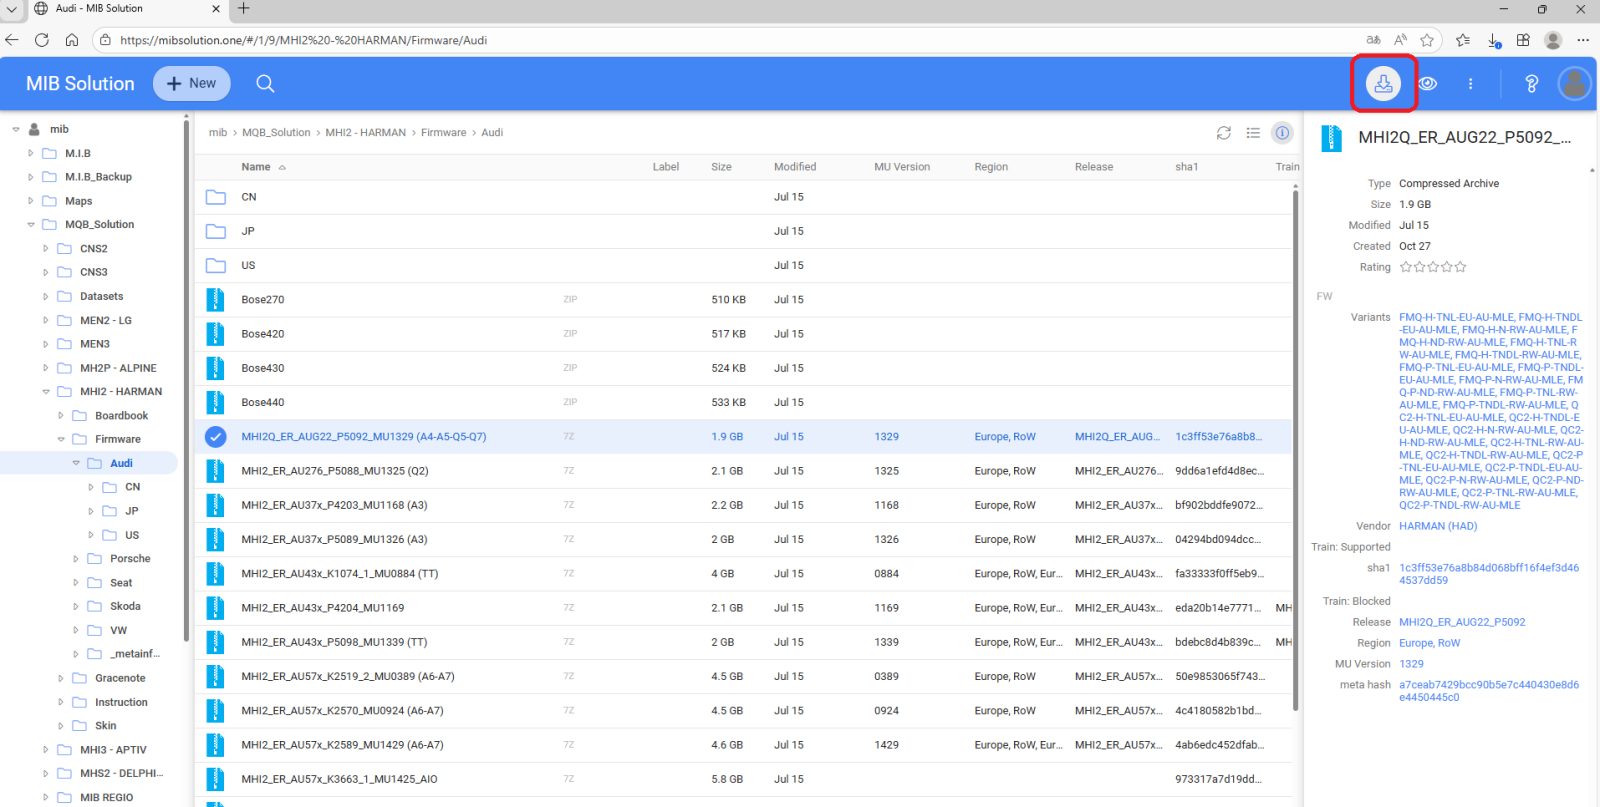The width and height of the screenshot is (1600, 807).
Task: Click the New button
Action: coord(191,84)
